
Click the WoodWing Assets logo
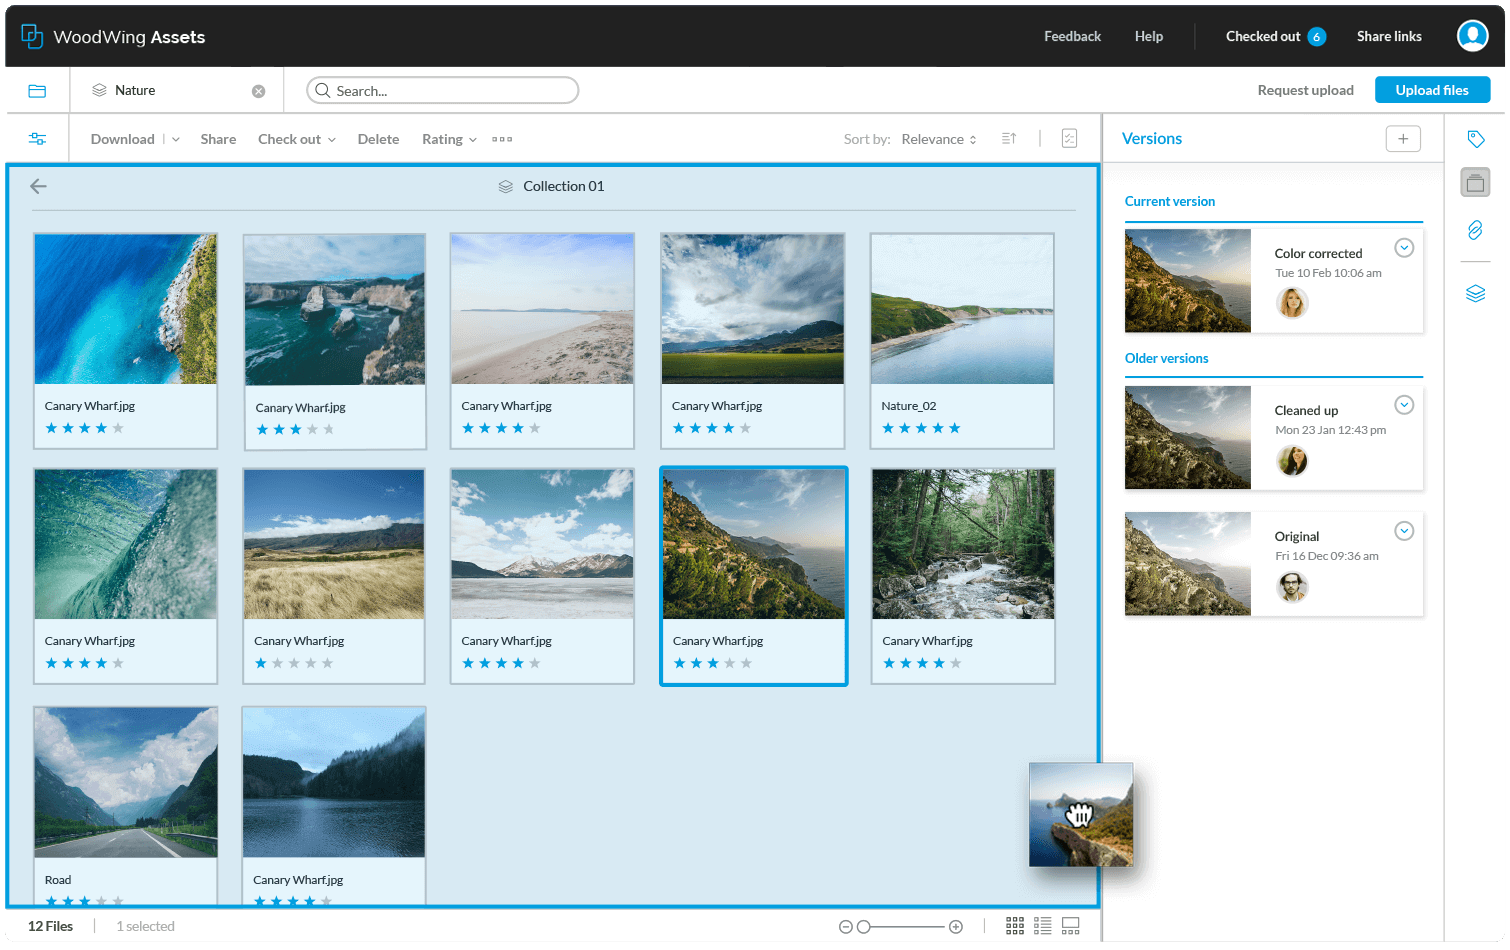pyautogui.click(x=113, y=36)
